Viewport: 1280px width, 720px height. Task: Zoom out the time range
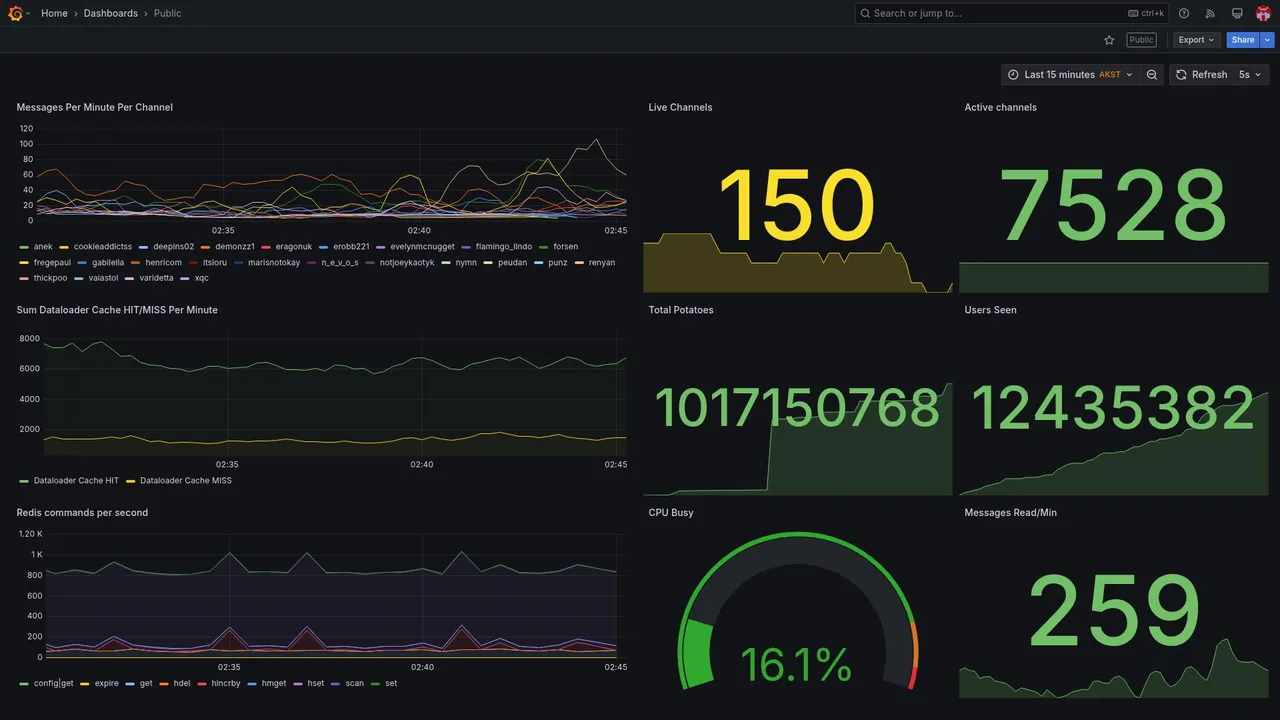[1152, 75]
